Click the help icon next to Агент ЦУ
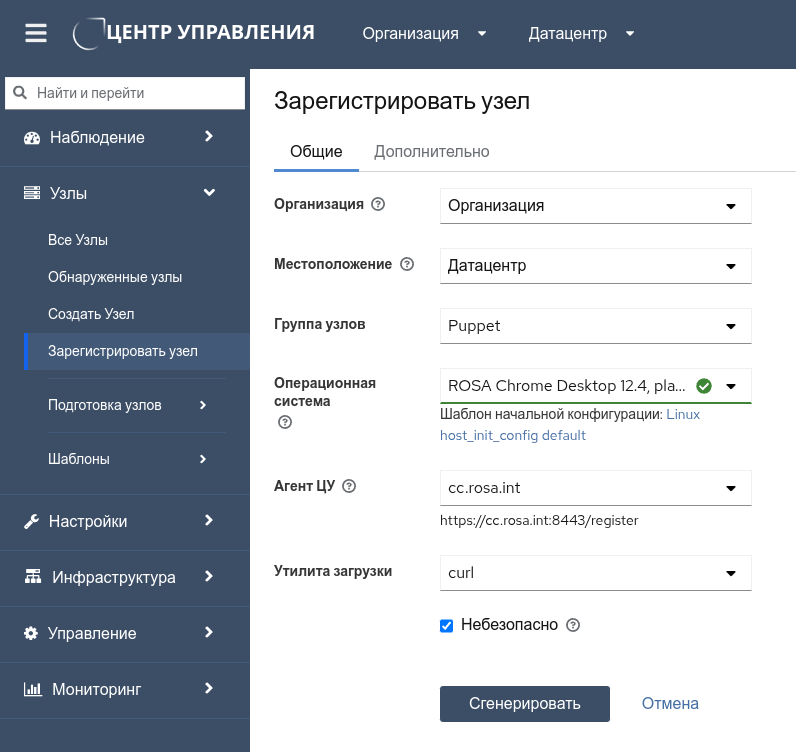 click(349, 487)
